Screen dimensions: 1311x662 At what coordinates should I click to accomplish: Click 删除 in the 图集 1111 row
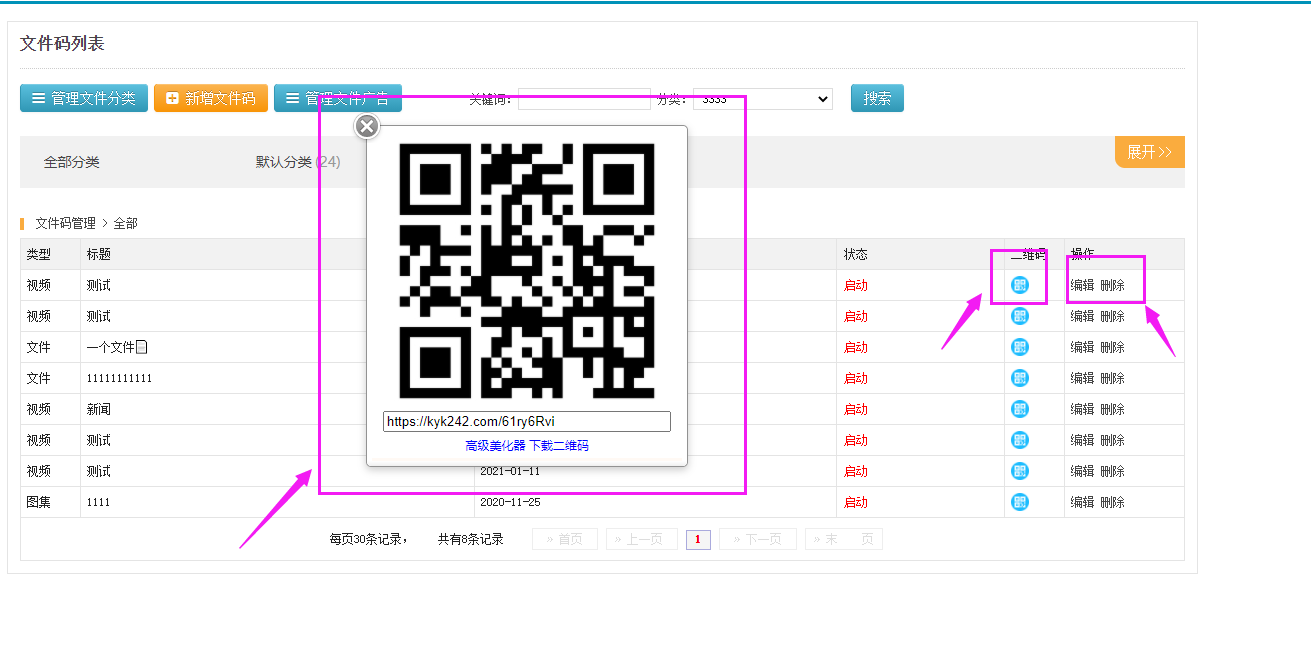coord(1112,502)
